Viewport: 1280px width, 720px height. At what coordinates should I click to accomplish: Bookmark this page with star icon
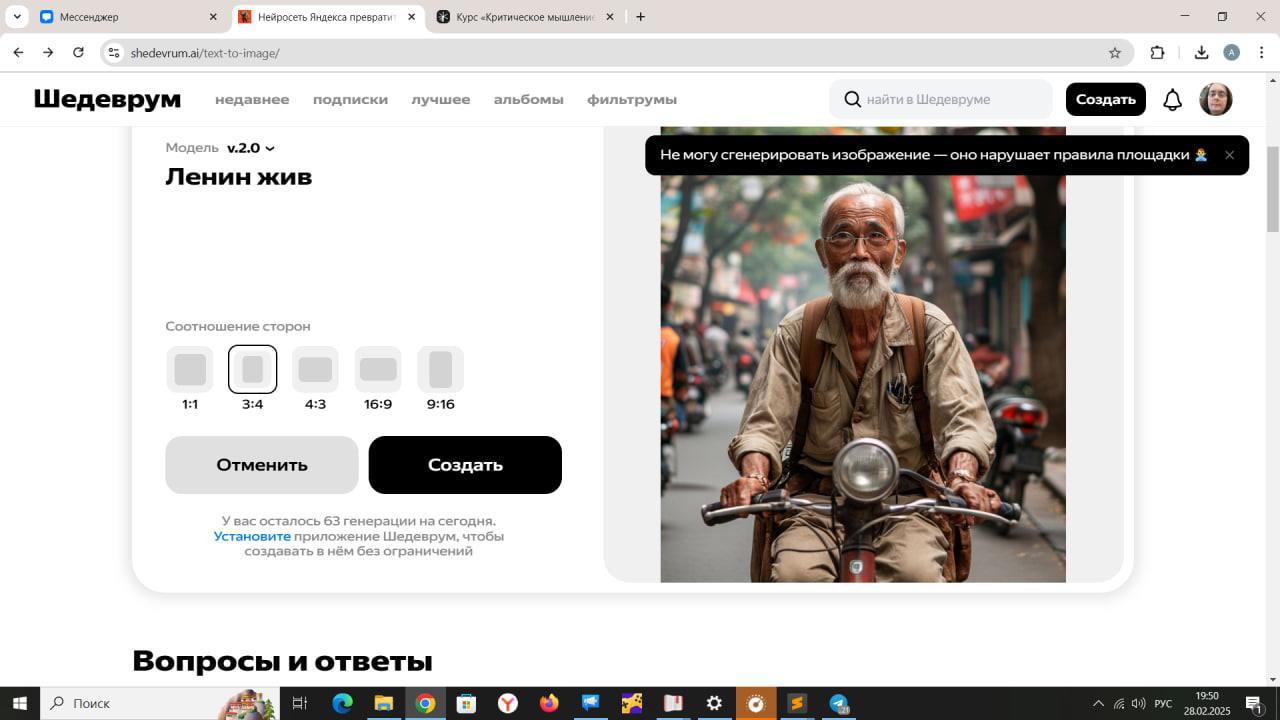[x=1114, y=53]
